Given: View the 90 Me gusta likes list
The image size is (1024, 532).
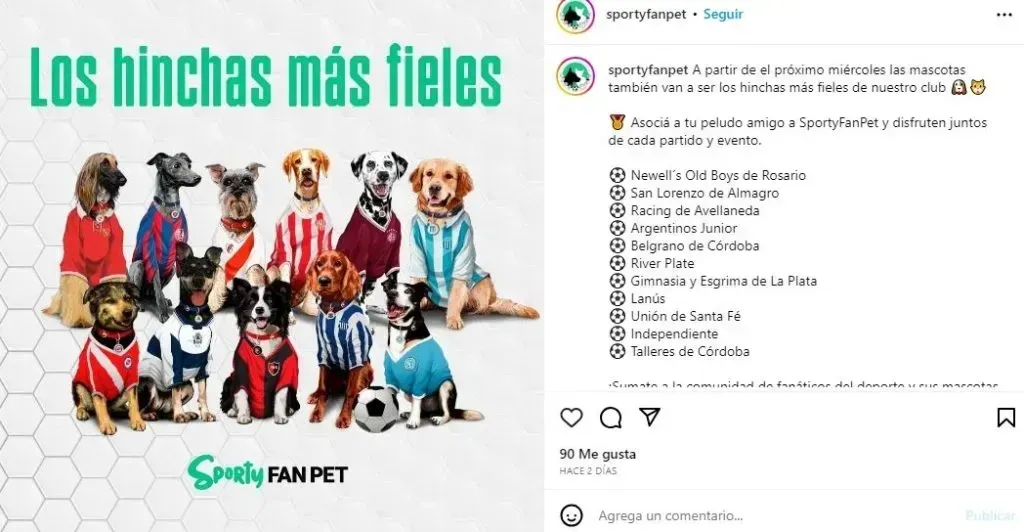Looking at the screenshot, I should (x=598, y=454).
